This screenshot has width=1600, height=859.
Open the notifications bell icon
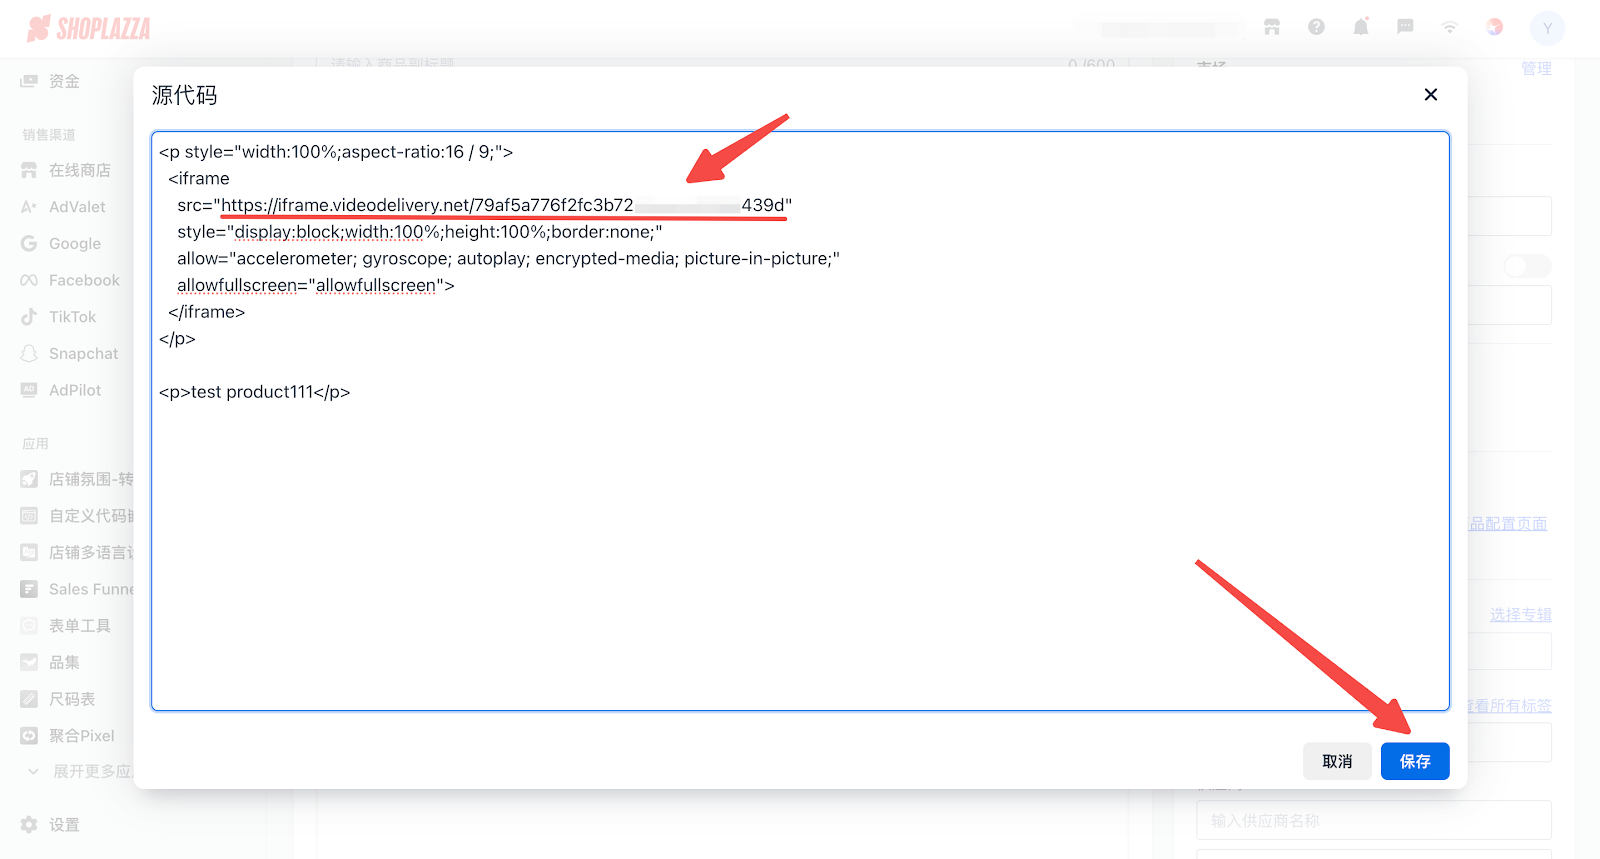coord(1361,27)
